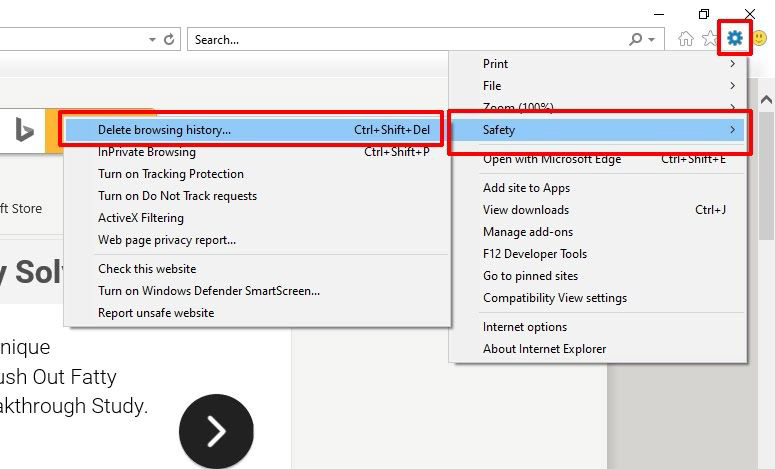Open the Print menu item

point(598,64)
